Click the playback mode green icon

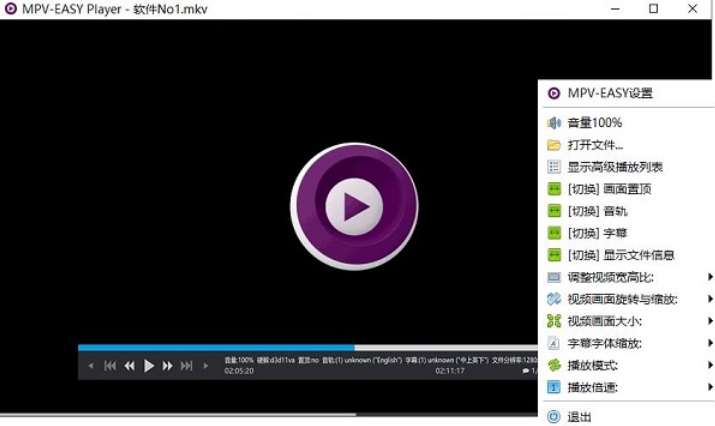554,365
